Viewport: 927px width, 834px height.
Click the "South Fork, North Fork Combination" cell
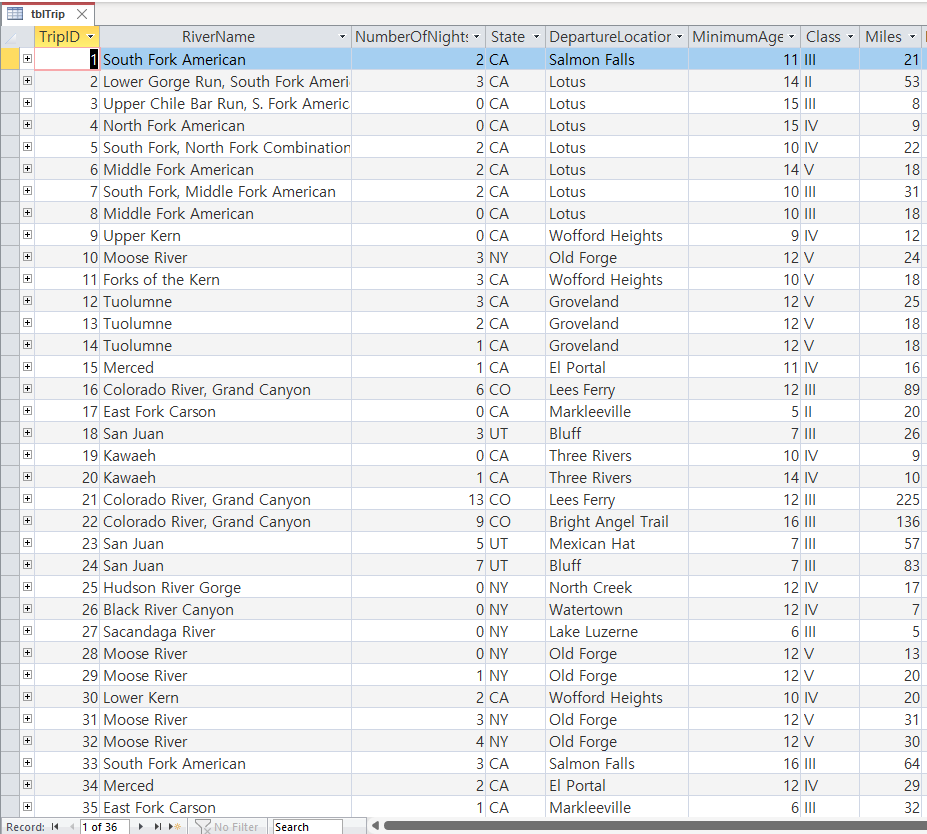(225, 147)
